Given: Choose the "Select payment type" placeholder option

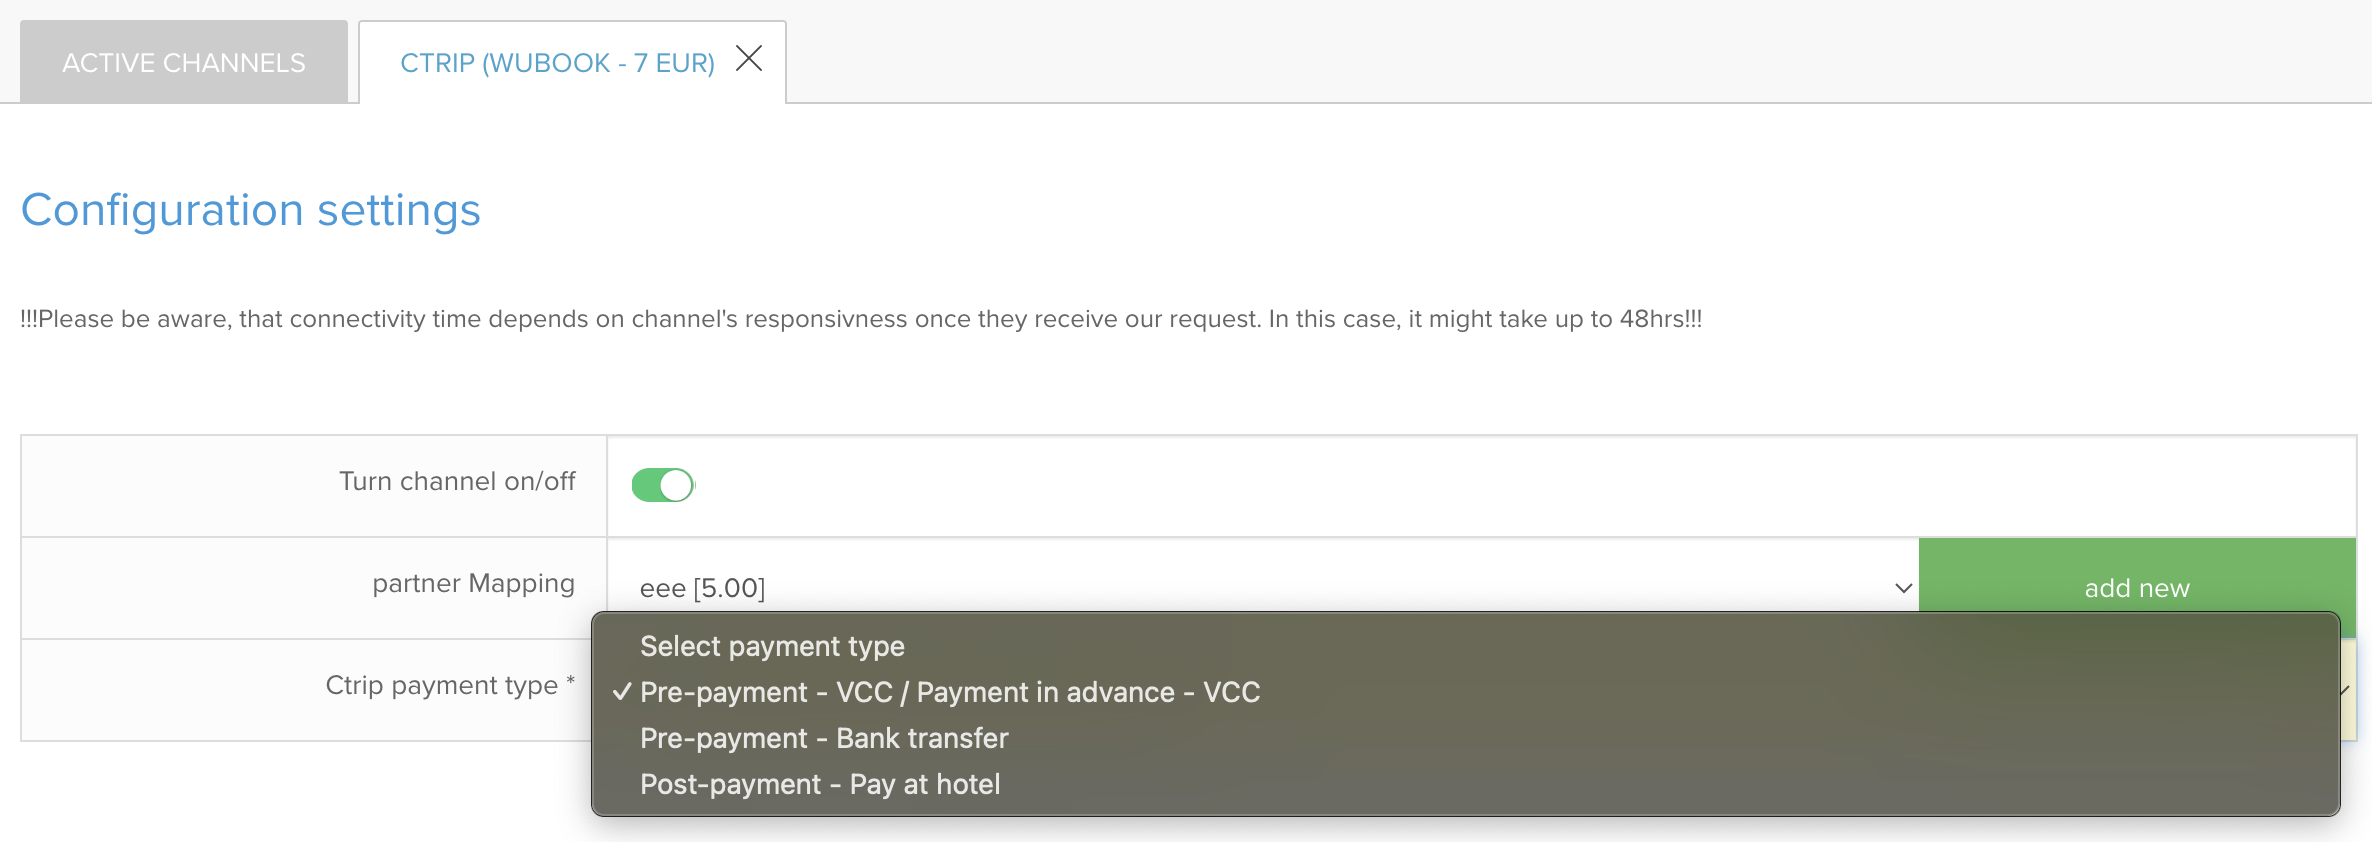Looking at the screenshot, I should (x=772, y=646).
